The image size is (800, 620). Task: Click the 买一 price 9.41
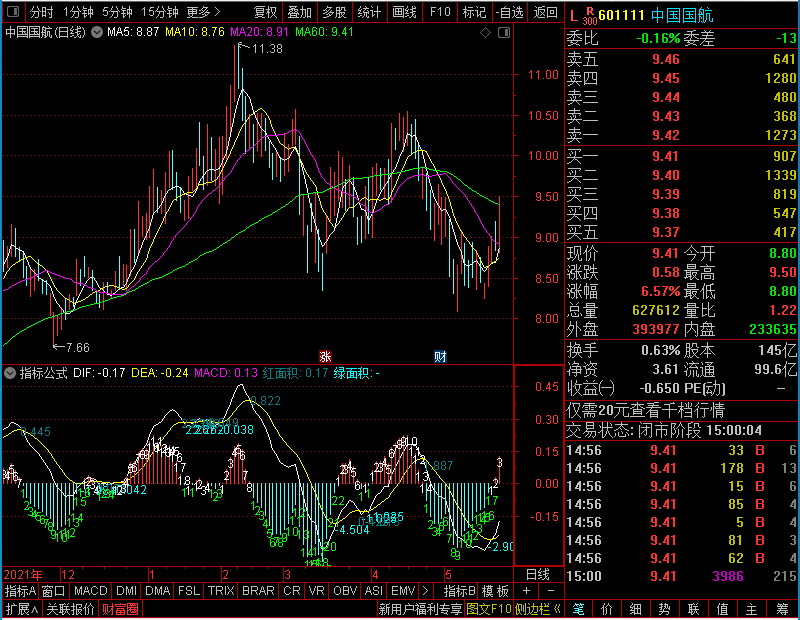[x=666, y=156]
